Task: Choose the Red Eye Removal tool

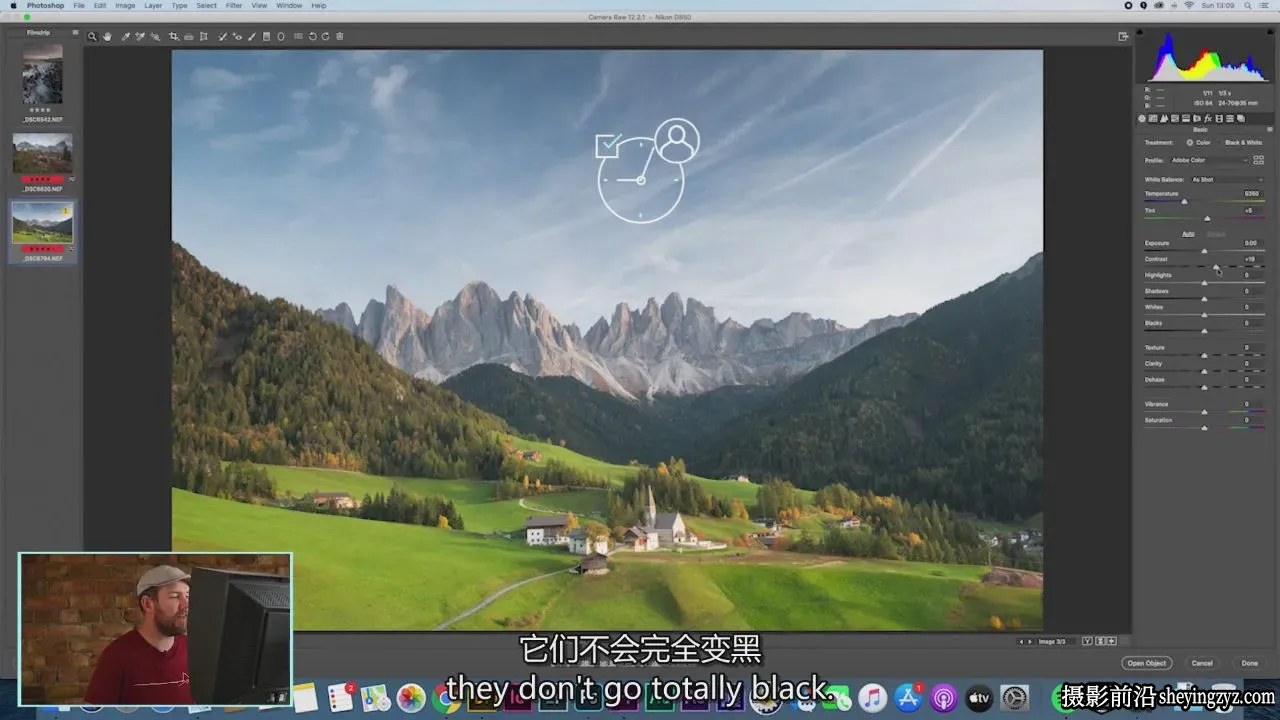Action: tap(236, 36)
